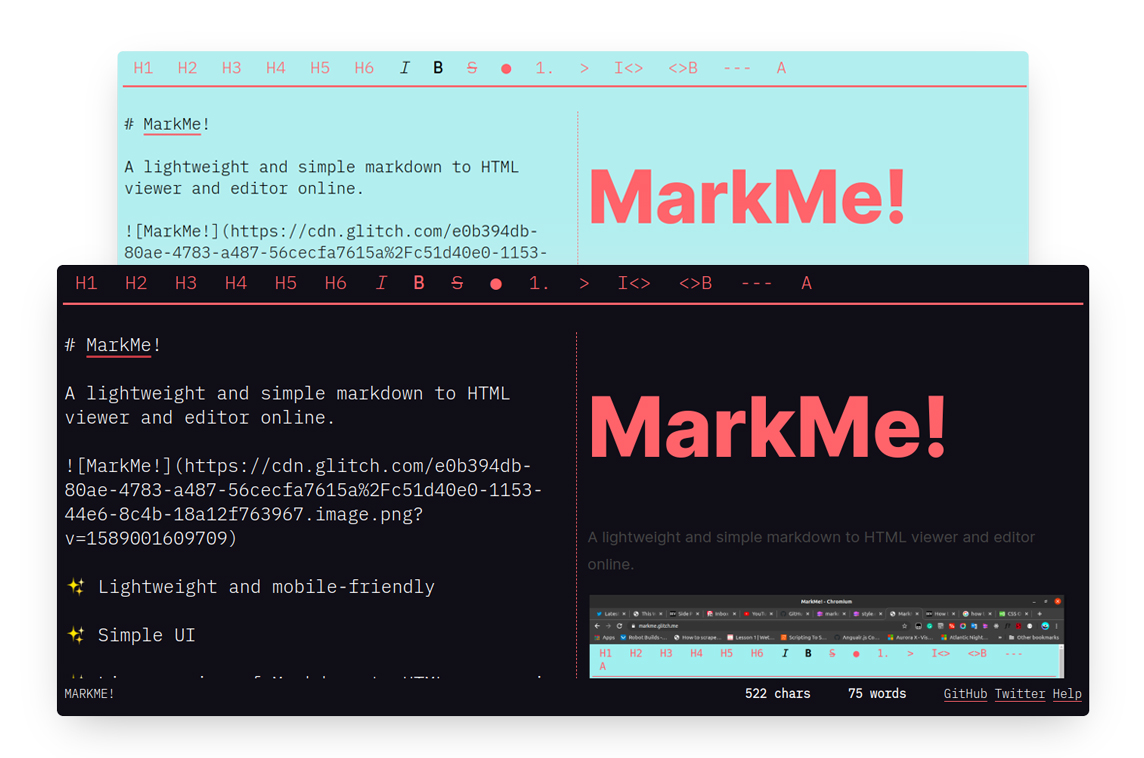The width and height of the screenshot is (1144, 758).
Task: Click the MarkMe! heading in light preview
Action: (746, 196)
